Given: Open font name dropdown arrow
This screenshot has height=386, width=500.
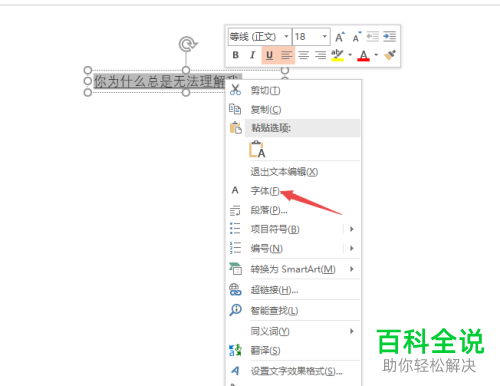Looking at the screenshot, I should coord(286,36).
